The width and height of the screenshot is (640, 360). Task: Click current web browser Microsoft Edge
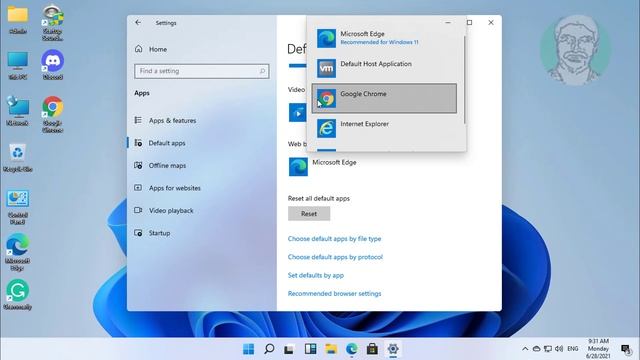322,167
